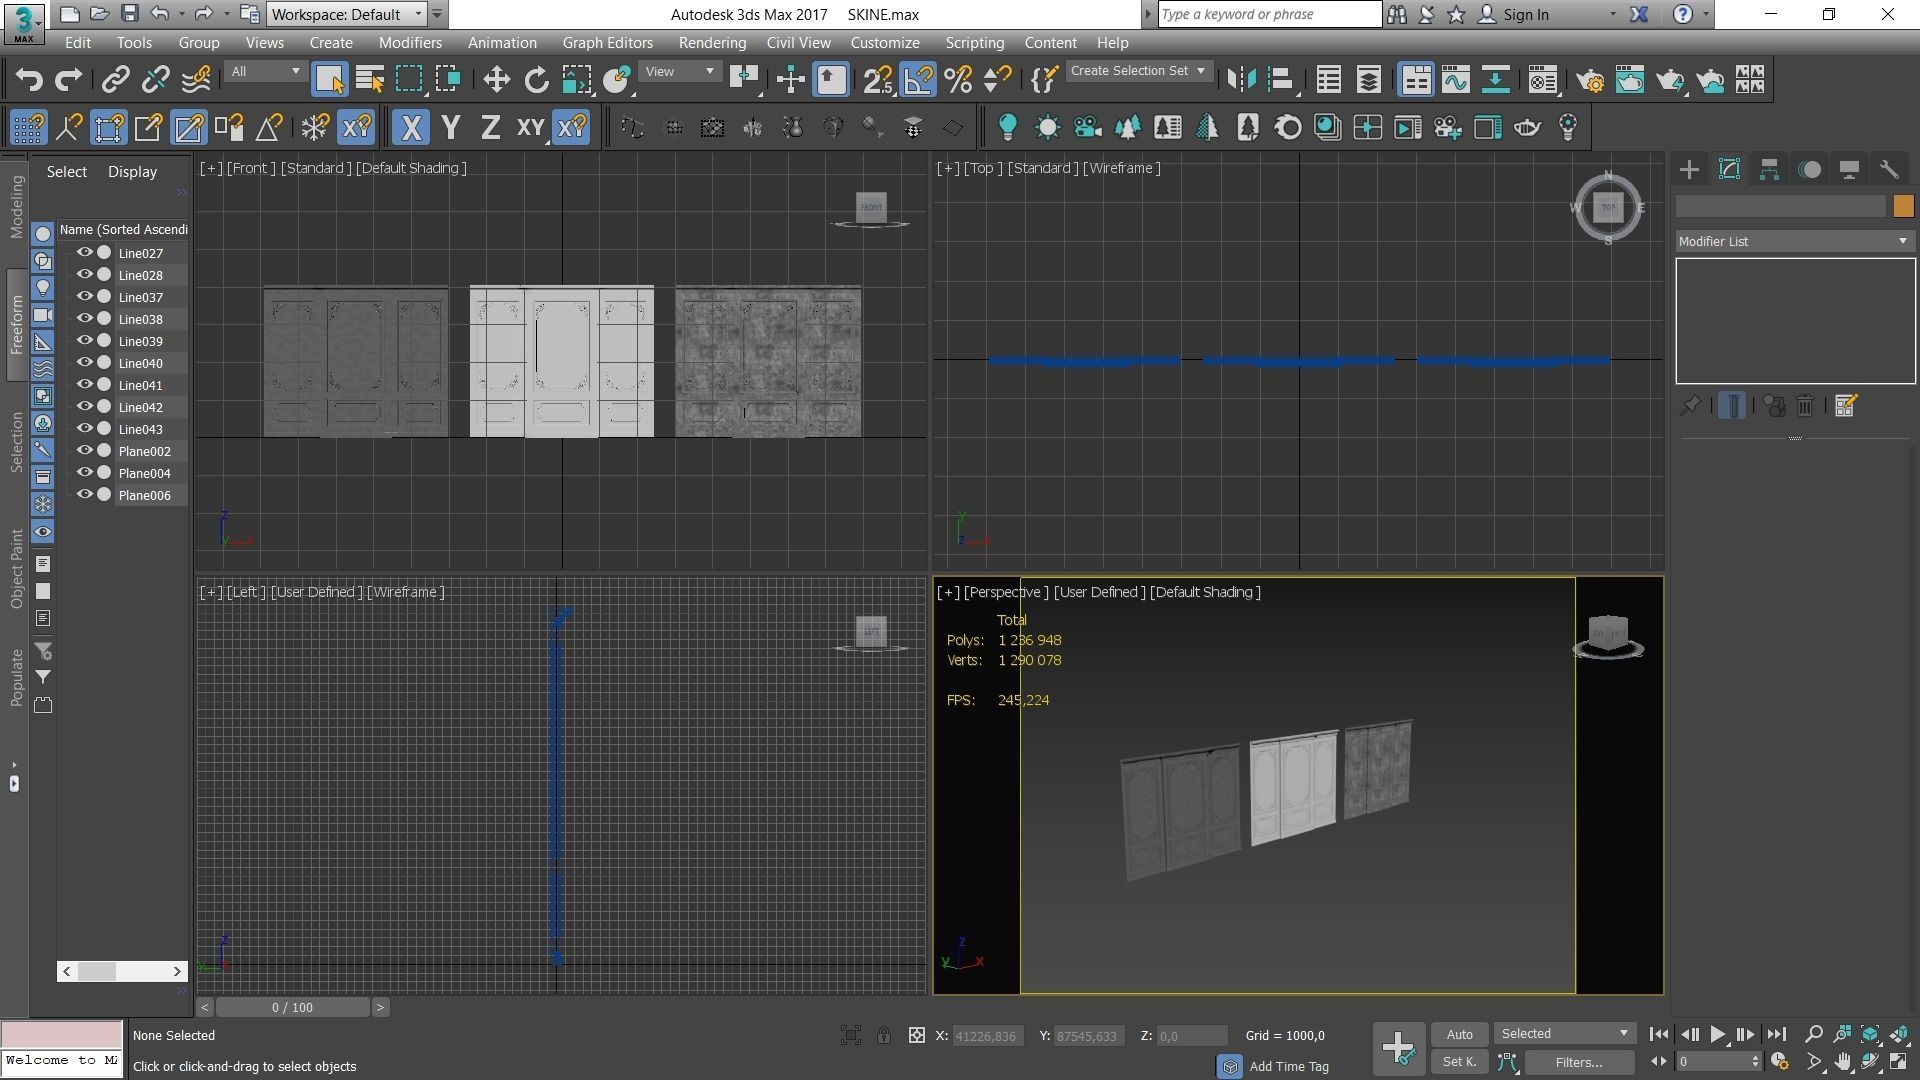1920x1080 pixels.
Task: Click the Select and Link icon
Action: click(x=116, y=80)
